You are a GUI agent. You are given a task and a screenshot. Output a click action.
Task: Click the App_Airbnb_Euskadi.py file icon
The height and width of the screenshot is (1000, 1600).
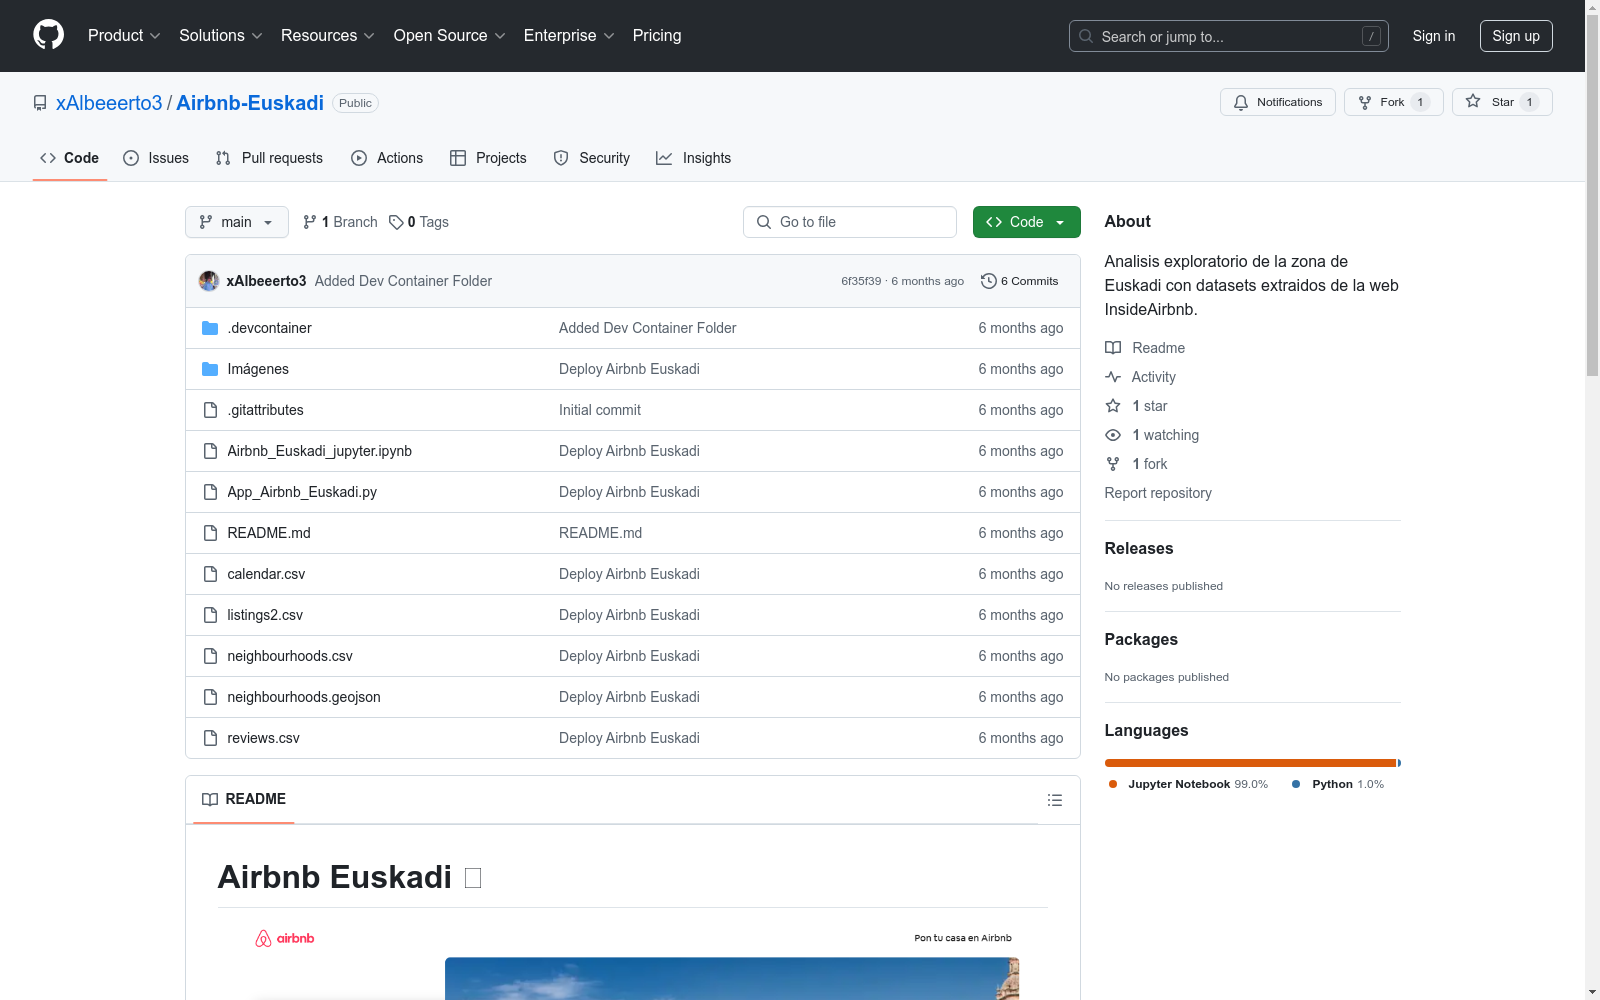(210, 492)
